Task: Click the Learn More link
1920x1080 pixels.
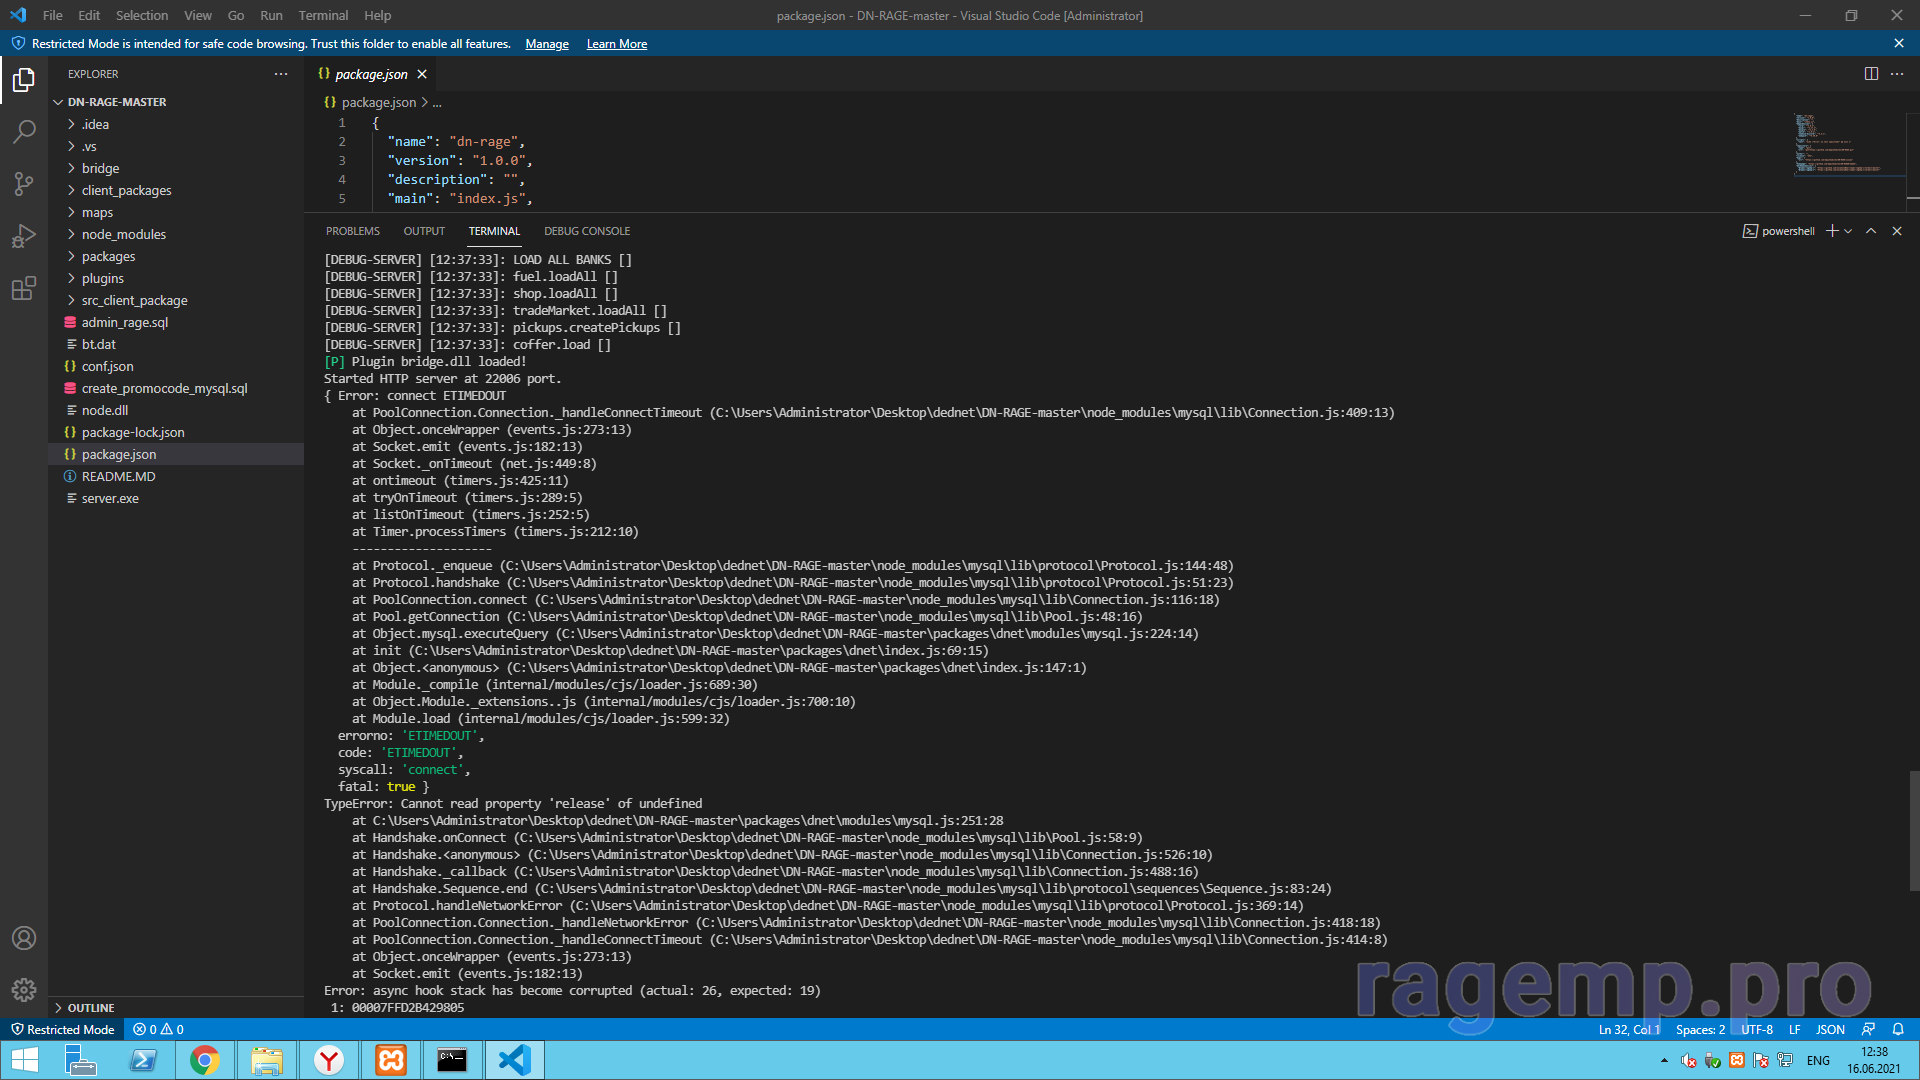Action: (x=616, y=44)
